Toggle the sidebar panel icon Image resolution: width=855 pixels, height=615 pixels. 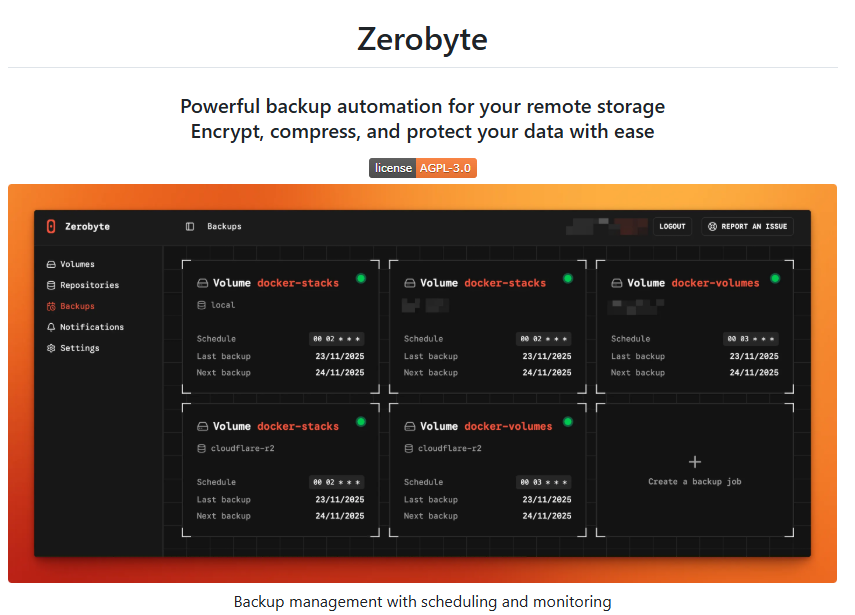point(190,226)
